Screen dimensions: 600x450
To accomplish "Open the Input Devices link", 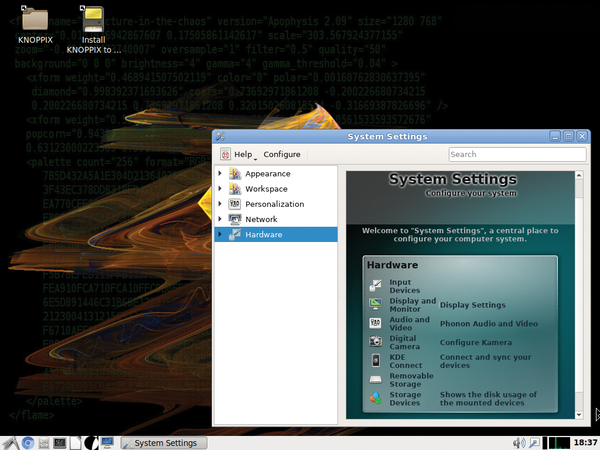I will (x=404, y=286).
